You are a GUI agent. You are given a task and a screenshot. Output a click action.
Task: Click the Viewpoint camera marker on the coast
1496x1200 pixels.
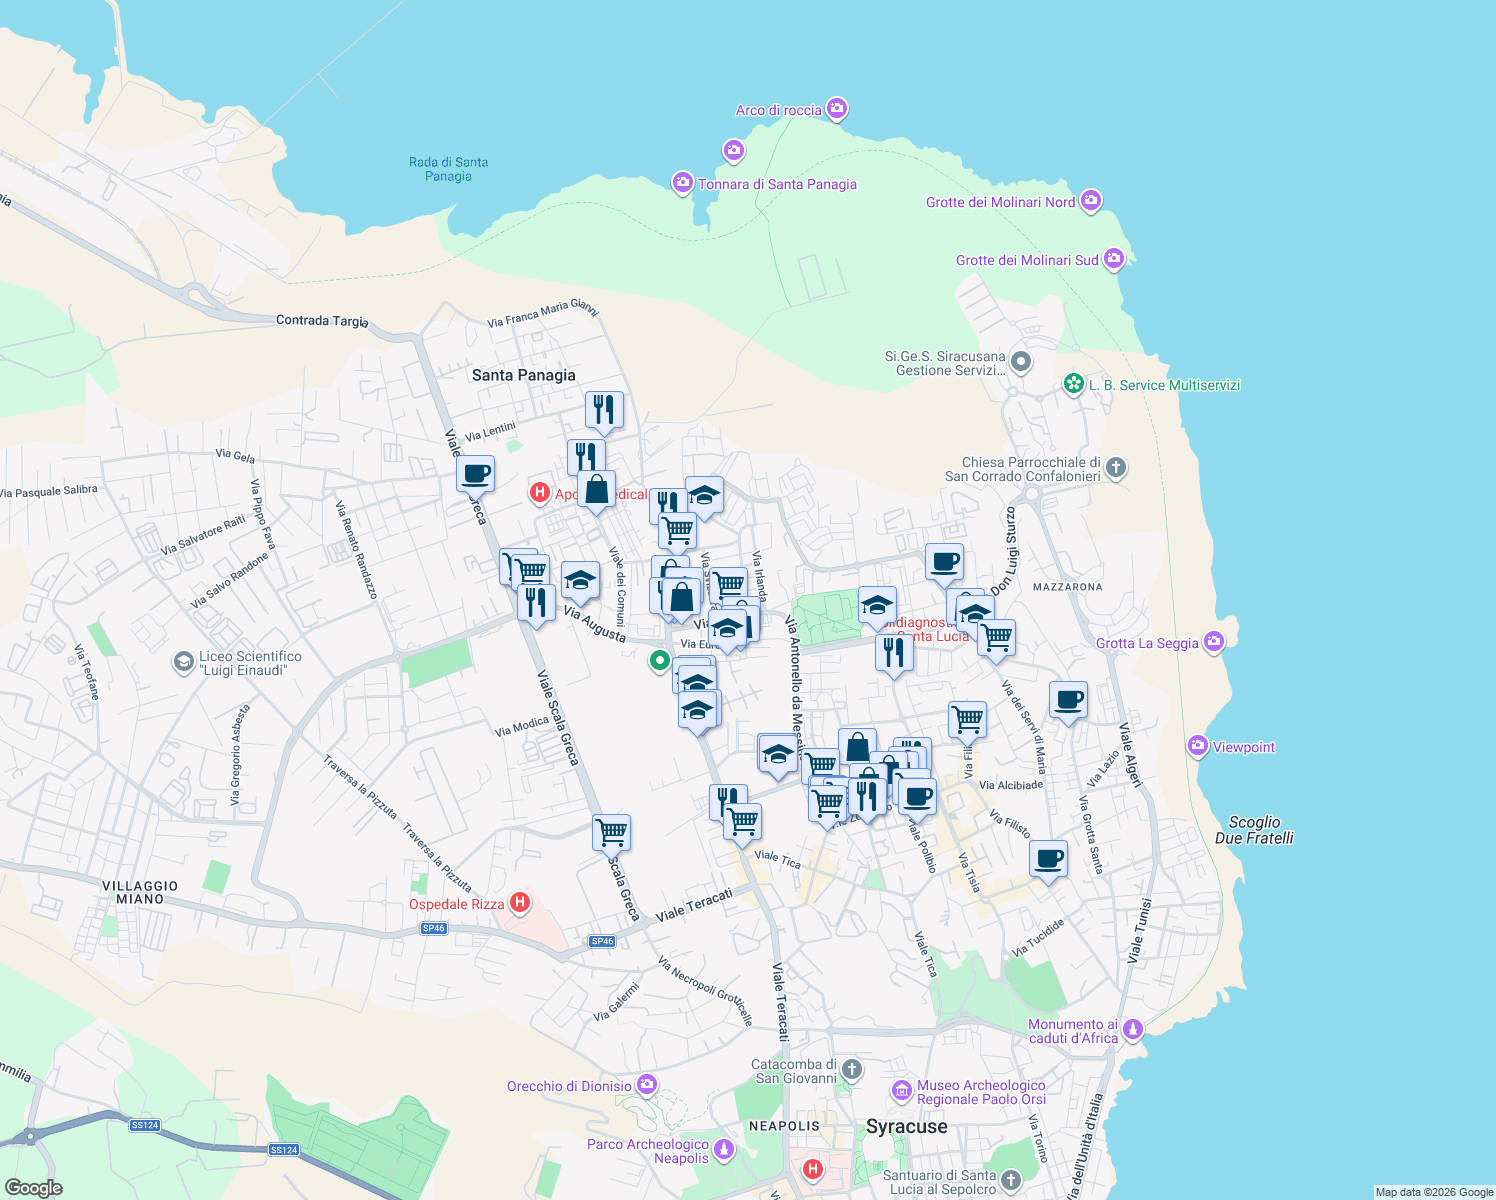coord(1199,745)
